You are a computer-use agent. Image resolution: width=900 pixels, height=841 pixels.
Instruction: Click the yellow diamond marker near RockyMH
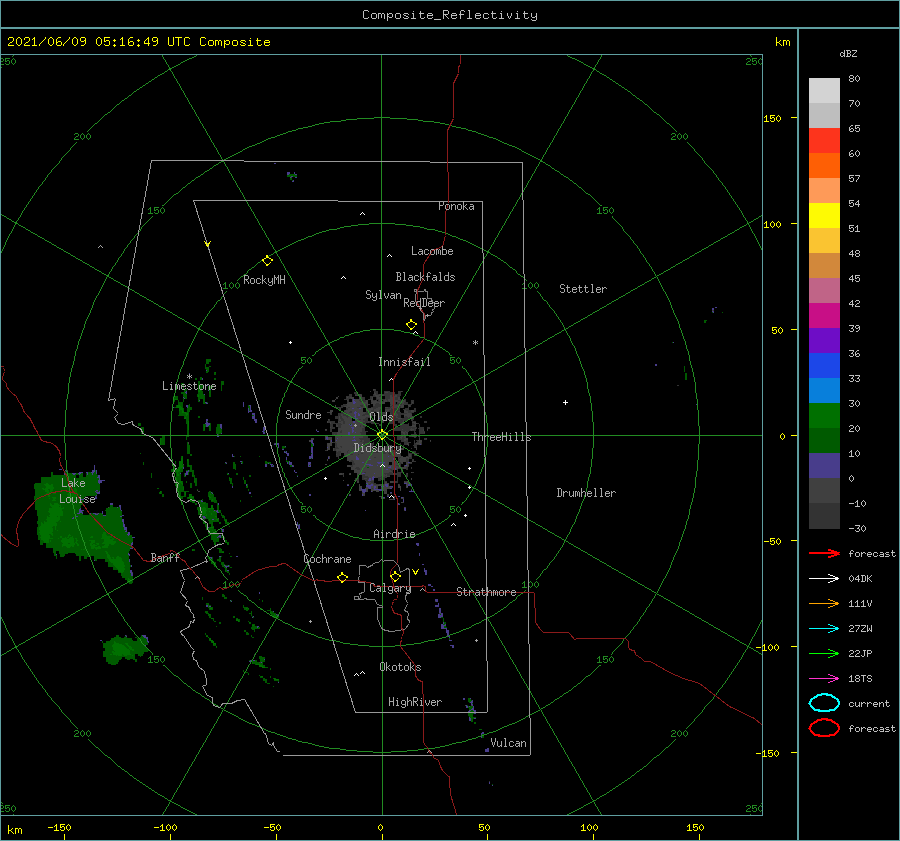(267, 260)
